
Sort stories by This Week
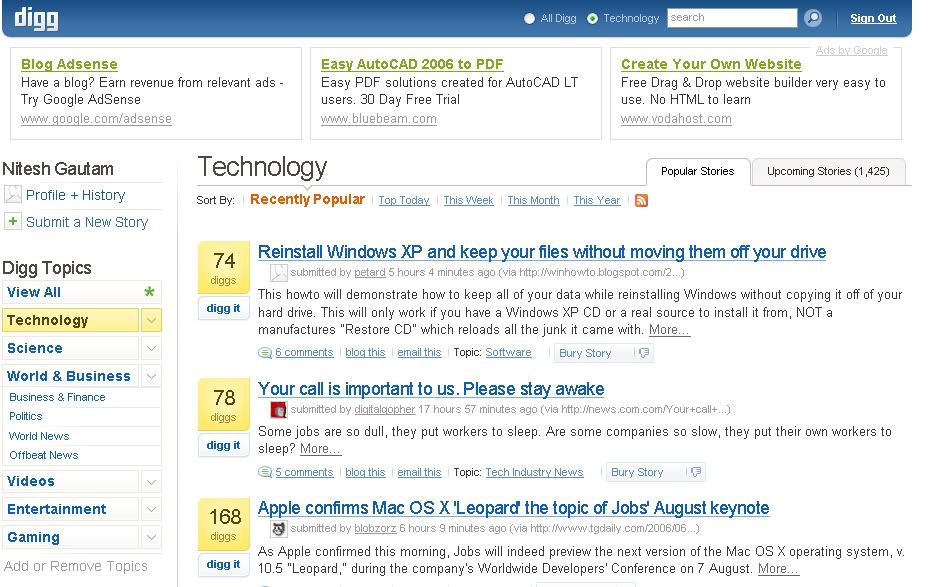tap(468, 200)
